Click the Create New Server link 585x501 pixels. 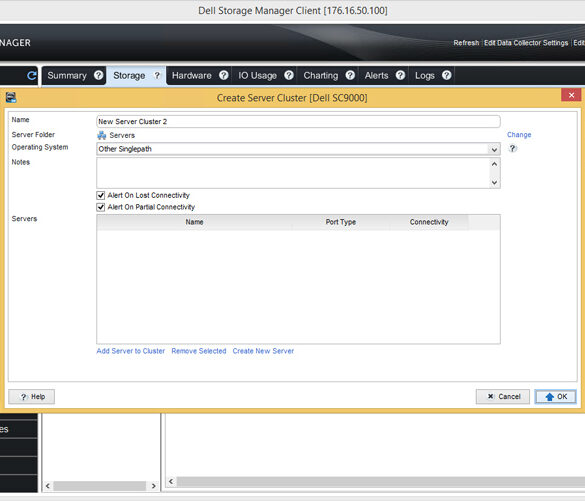pyautogui.click(x=263, y=351)
